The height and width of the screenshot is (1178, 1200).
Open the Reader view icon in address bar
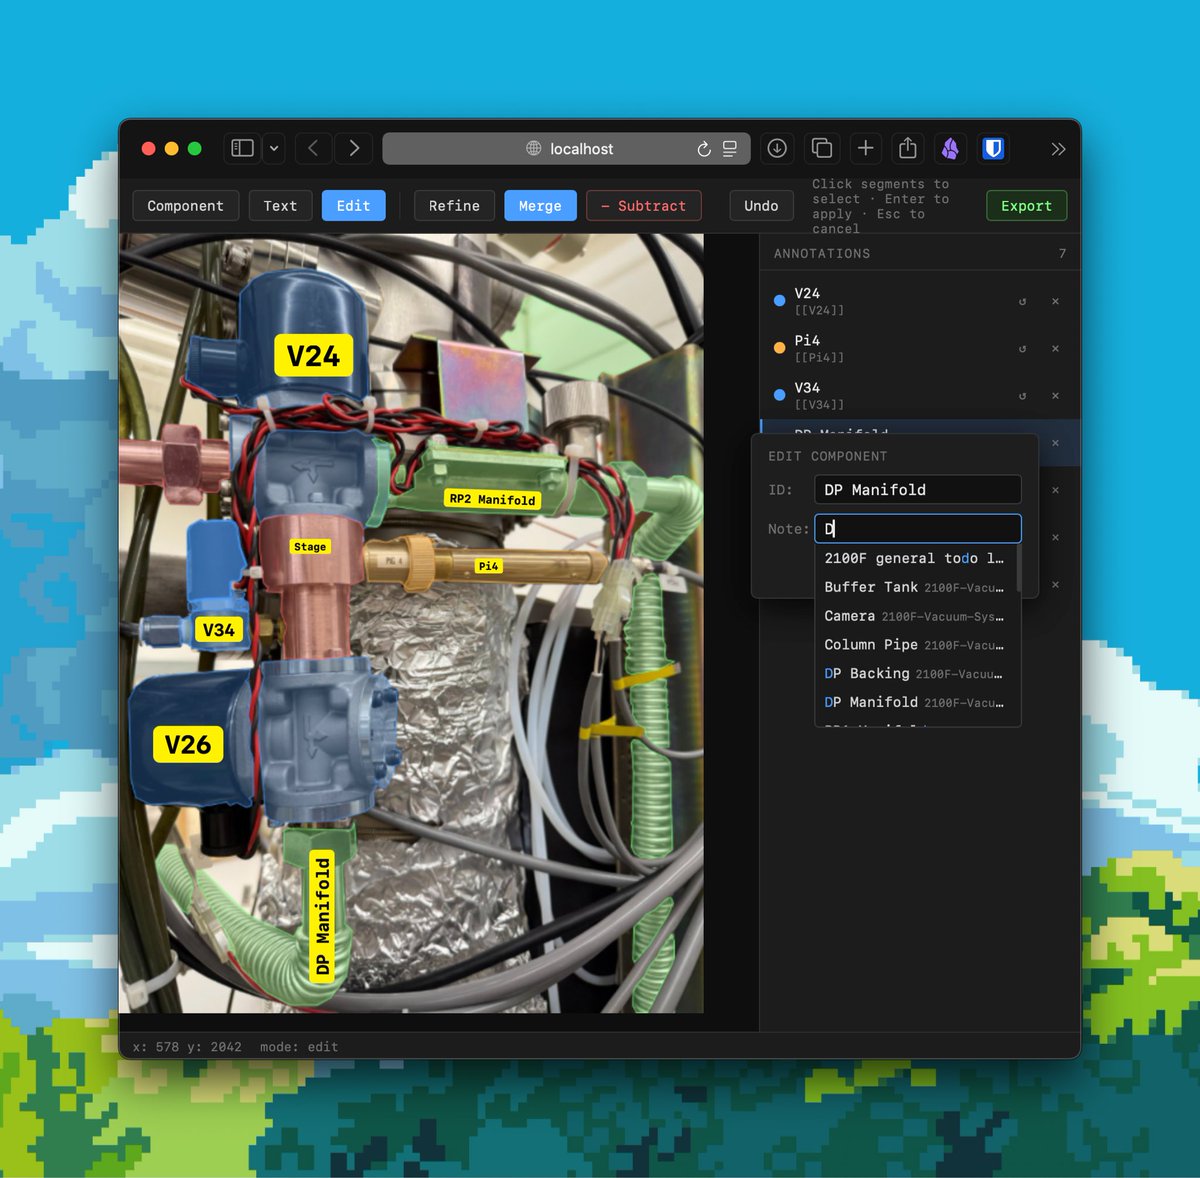coord(730,149)
